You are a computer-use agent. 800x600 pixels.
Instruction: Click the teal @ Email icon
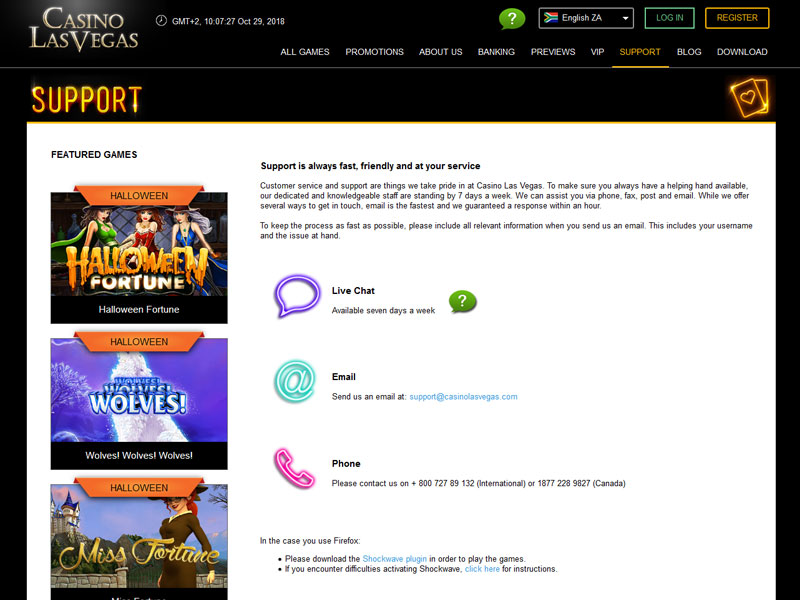(x=295, y=381)
